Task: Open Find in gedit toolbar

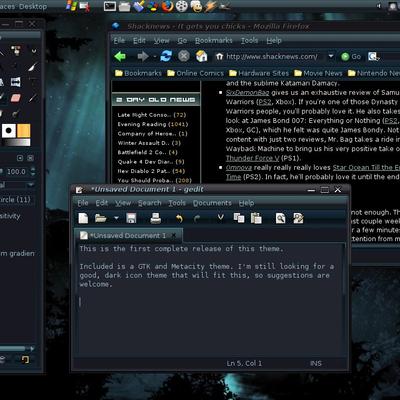Action: (x=280, y=218)
